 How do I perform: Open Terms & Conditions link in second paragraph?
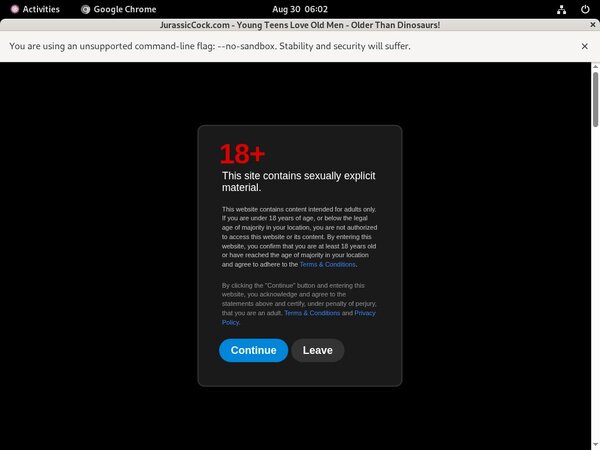(312, 313)
